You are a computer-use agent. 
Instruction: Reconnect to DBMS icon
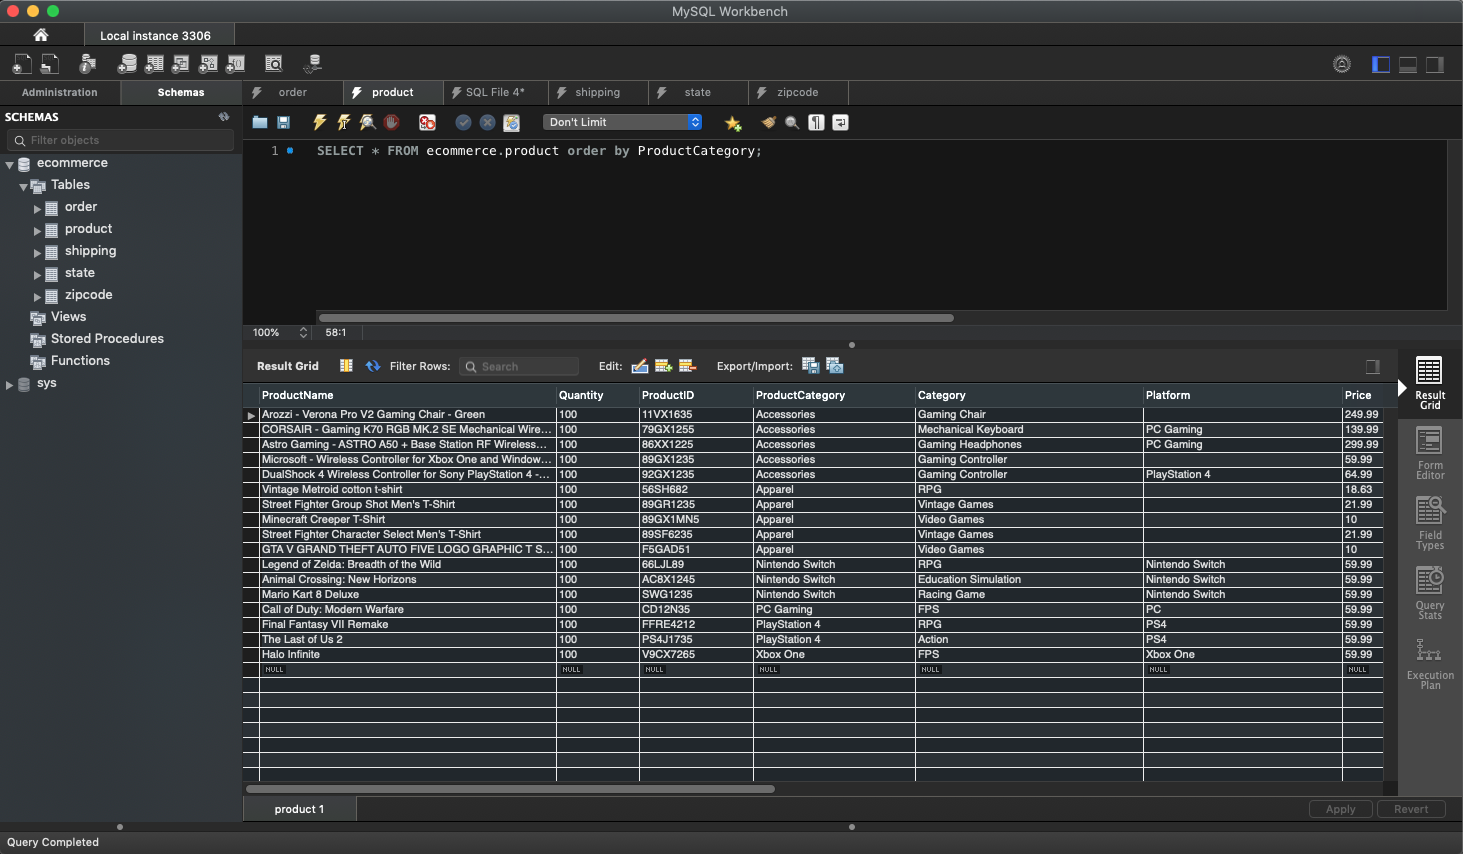pos(313,64)
